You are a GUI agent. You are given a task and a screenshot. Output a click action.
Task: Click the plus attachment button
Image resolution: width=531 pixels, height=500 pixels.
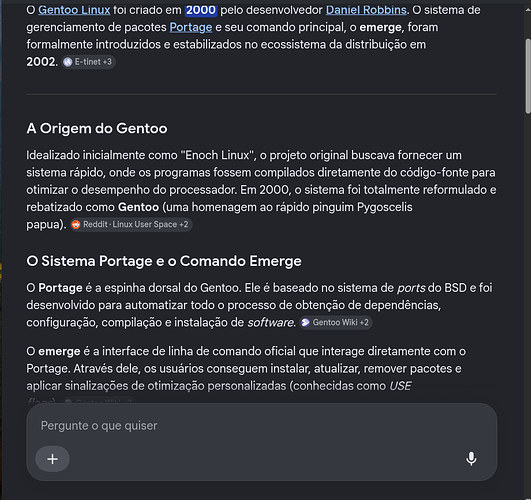tap(52, 459)
